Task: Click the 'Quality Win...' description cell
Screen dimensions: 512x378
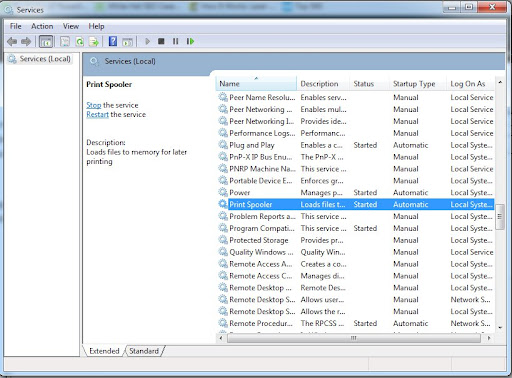Action: (x=323, y=252)
